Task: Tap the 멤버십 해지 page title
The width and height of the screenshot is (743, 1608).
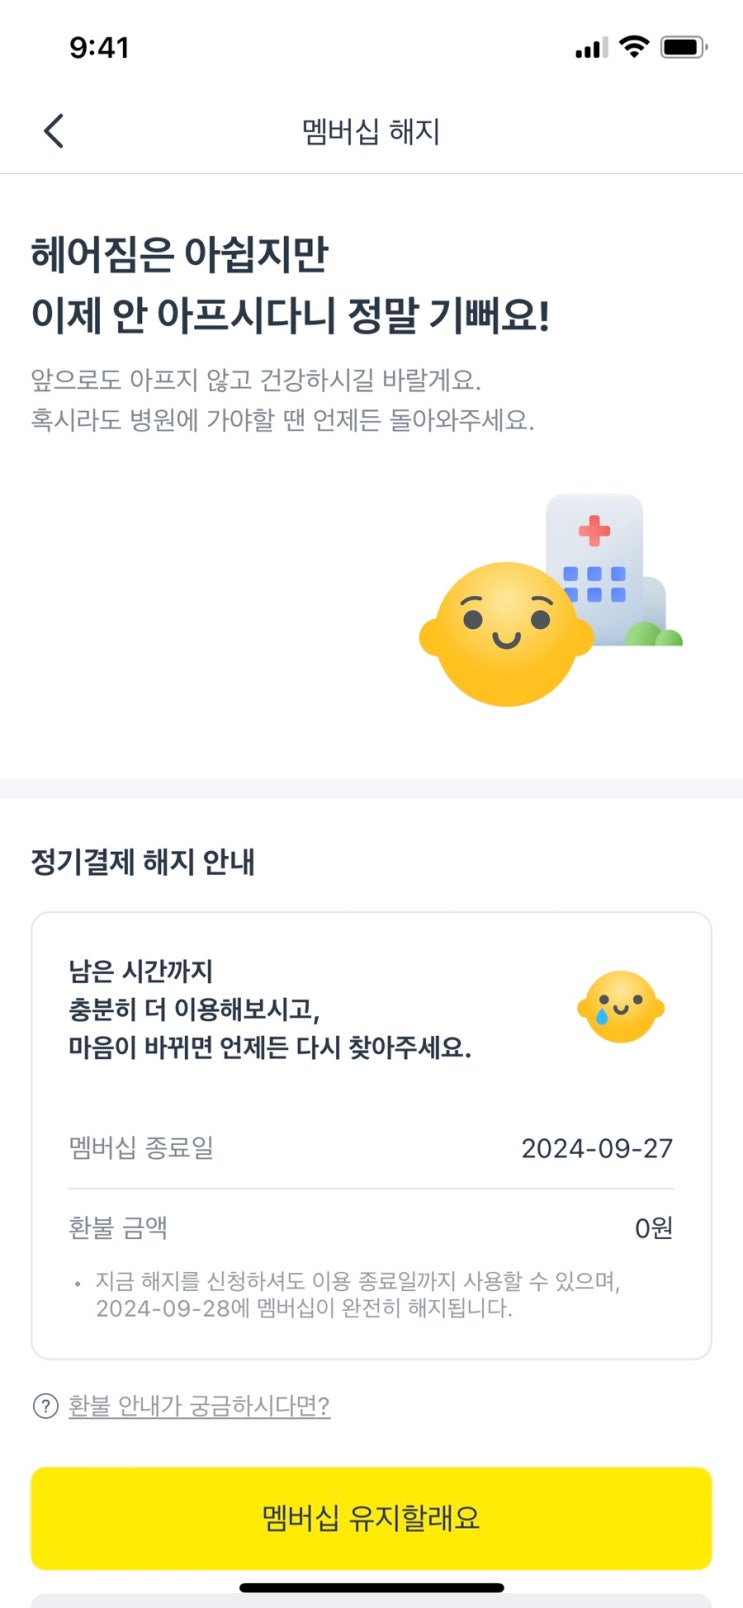Action: point(371,131)
